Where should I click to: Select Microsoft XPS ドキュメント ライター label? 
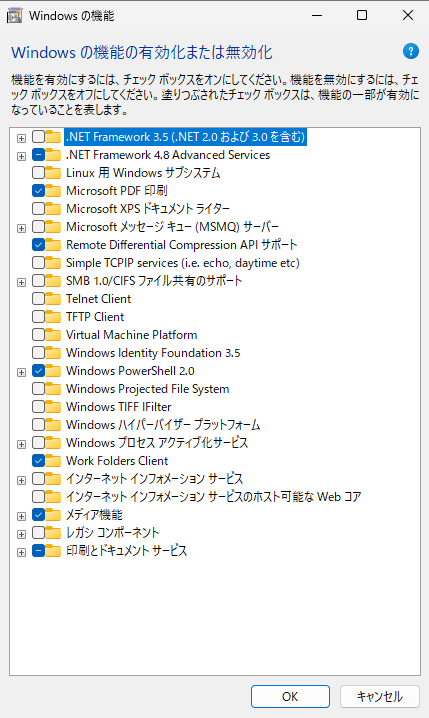(148, 209)
